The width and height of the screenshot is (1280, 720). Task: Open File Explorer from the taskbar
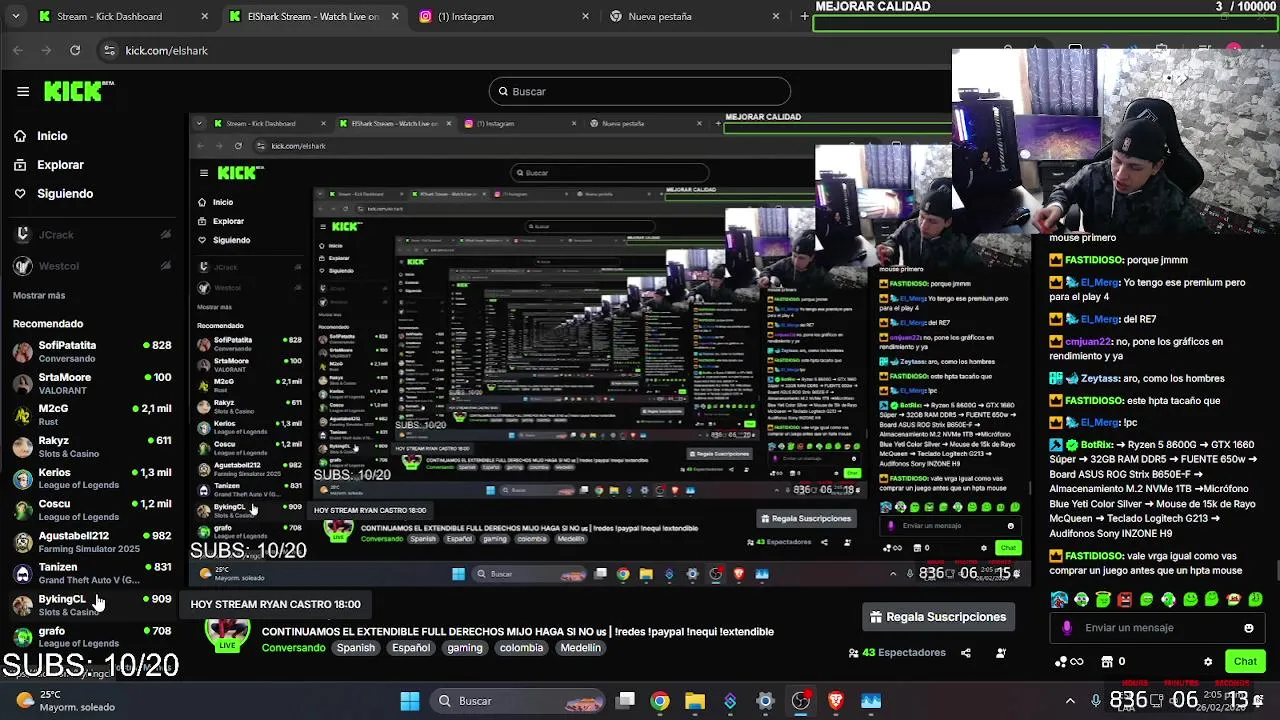click(x=695, y=701)
